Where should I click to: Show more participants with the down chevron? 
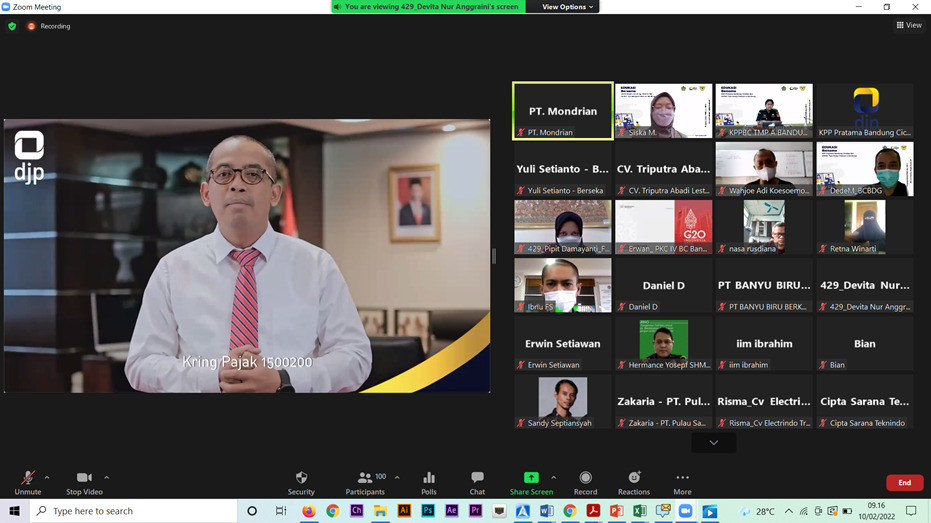click(x=713, y=442)
